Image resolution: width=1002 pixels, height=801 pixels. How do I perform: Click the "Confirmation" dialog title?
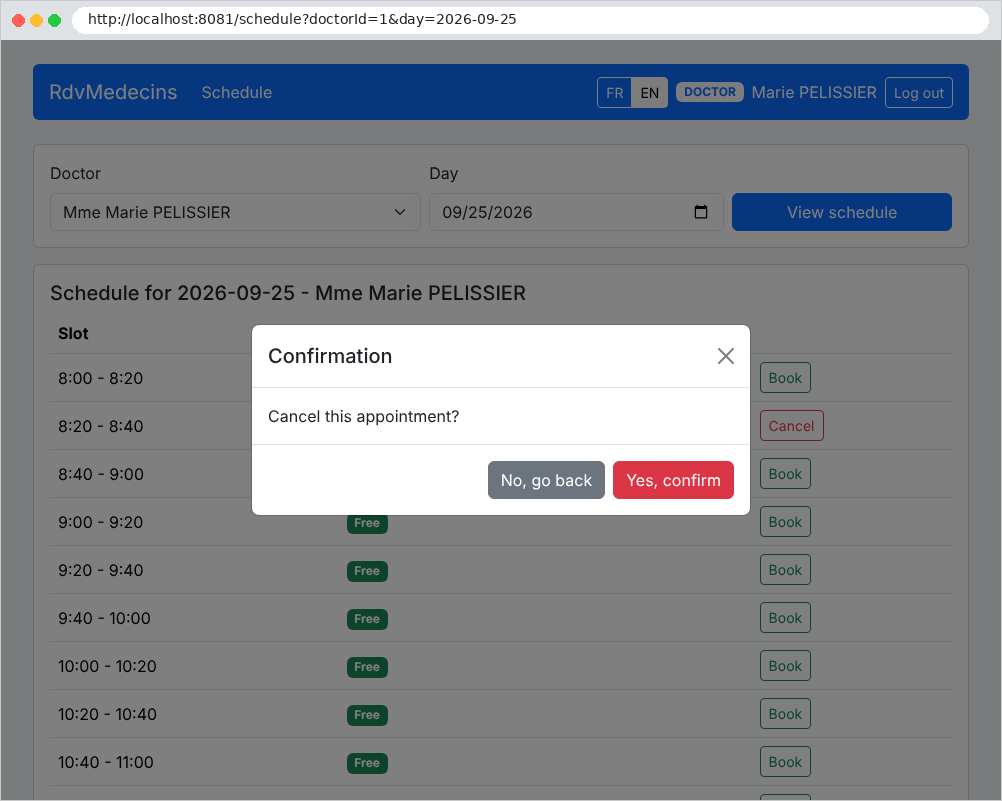pyautogui.click(x=330, y=356)
